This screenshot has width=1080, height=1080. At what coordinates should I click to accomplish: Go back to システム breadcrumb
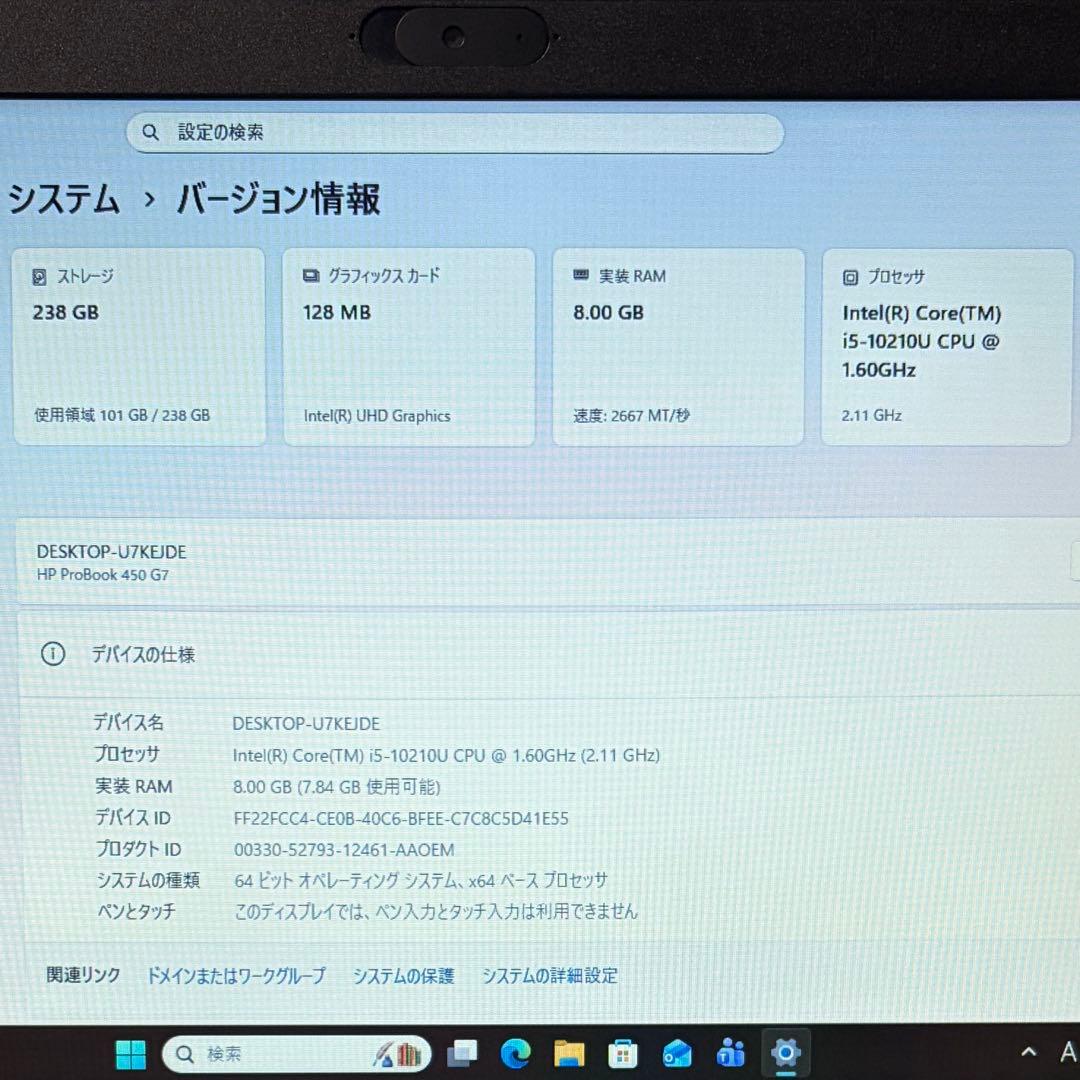point(64,200)
